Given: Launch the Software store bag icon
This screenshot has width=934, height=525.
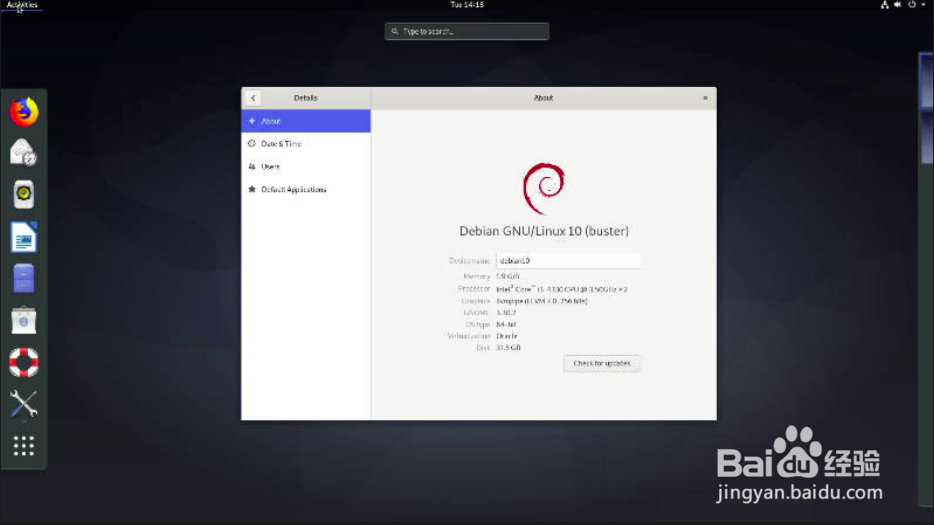Looking at the screenshot, I should 24,321.
